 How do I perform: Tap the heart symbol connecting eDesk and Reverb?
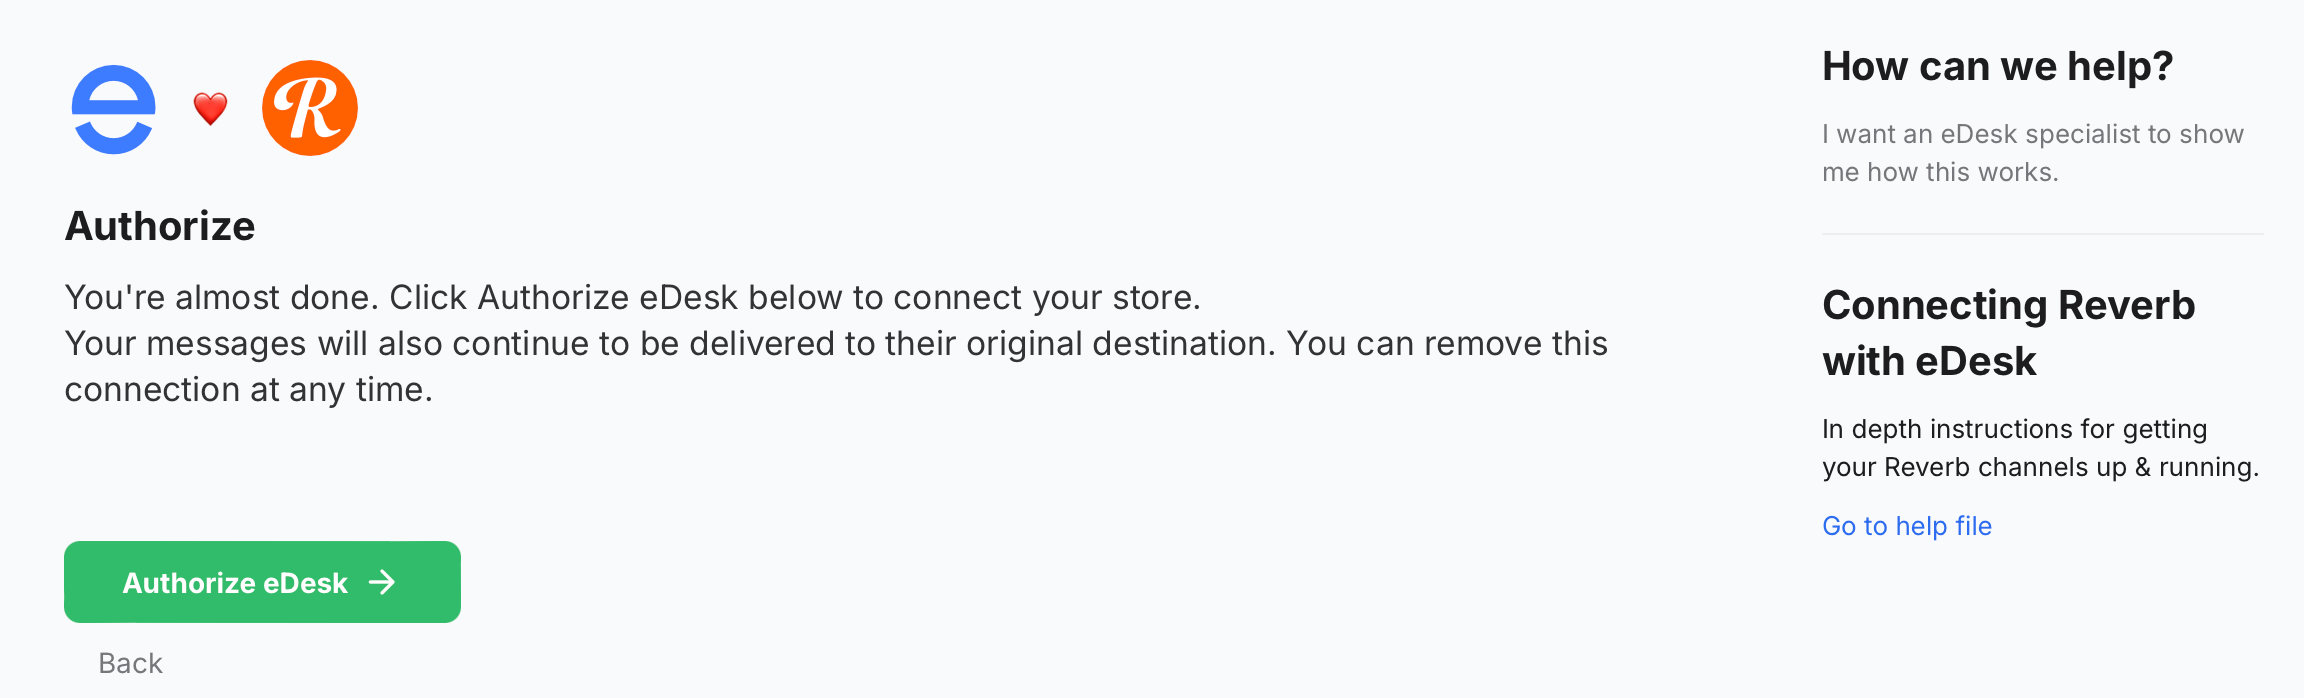click(x=209, y=107)
